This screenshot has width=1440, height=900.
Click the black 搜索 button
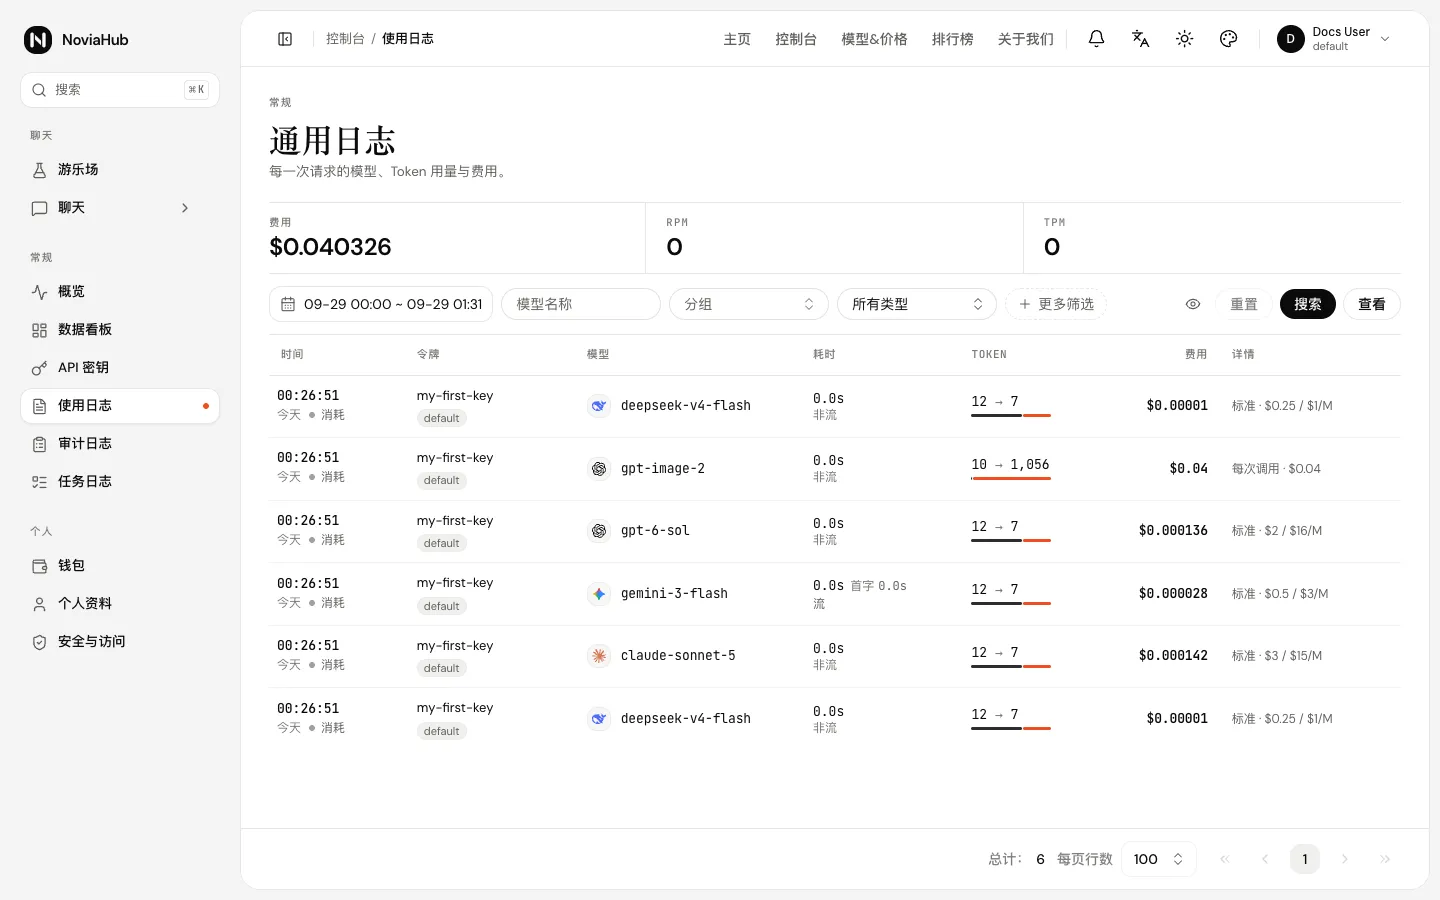click(1308, 304)
